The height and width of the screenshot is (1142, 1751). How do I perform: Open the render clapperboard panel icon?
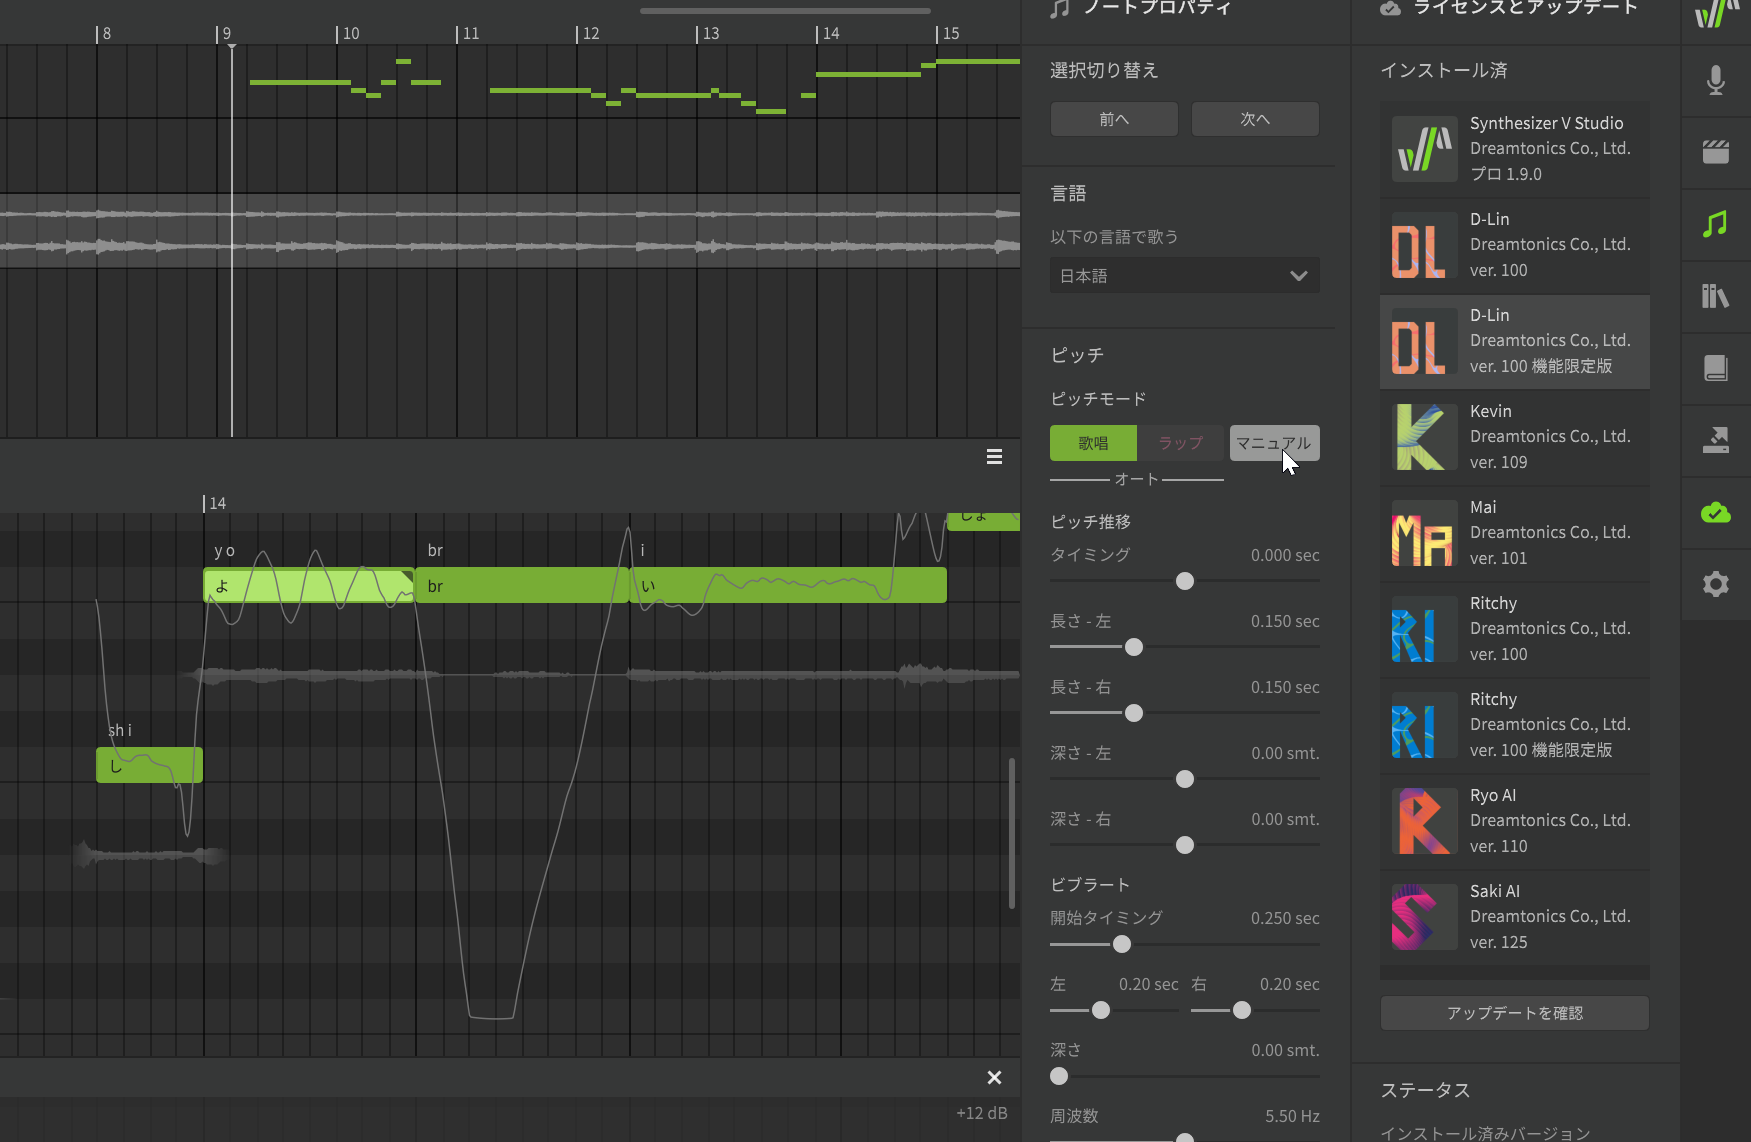(1716, 152)
